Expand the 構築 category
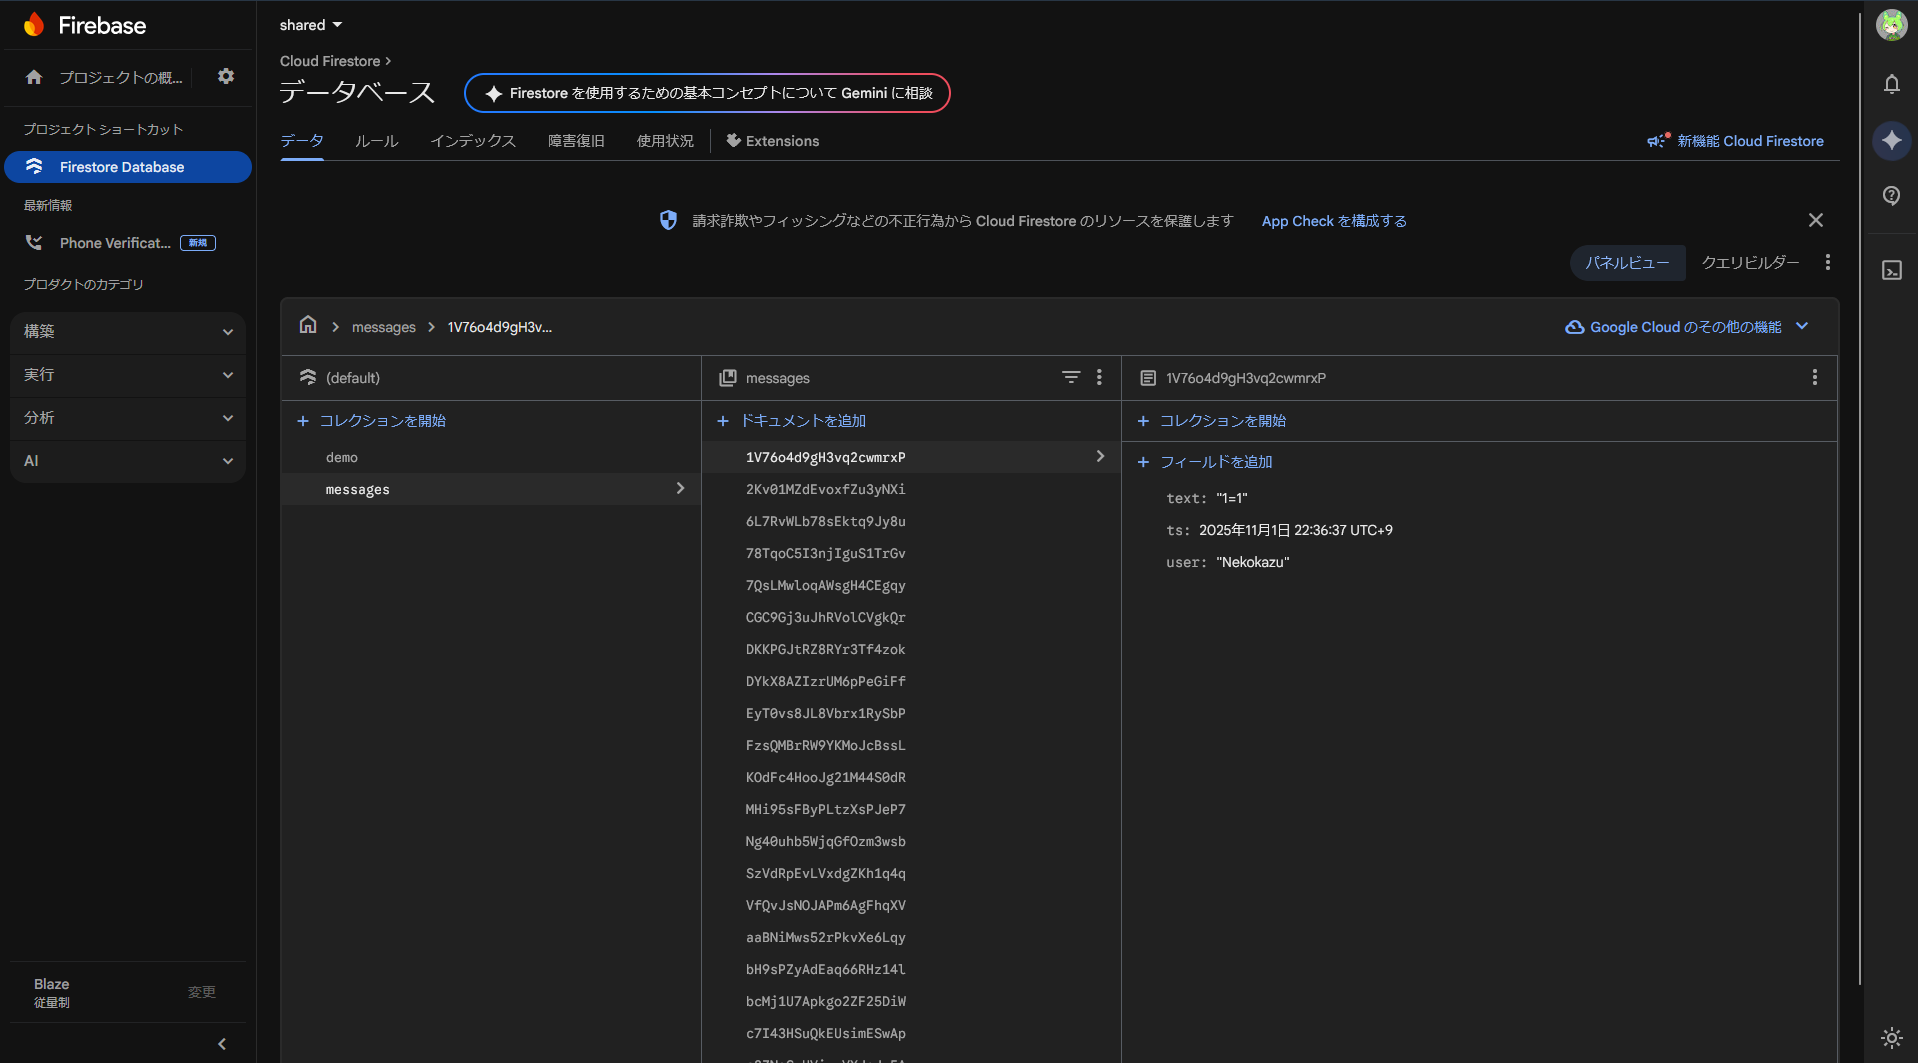This screenshot has width=1918, height=1063. click(128, 331)
